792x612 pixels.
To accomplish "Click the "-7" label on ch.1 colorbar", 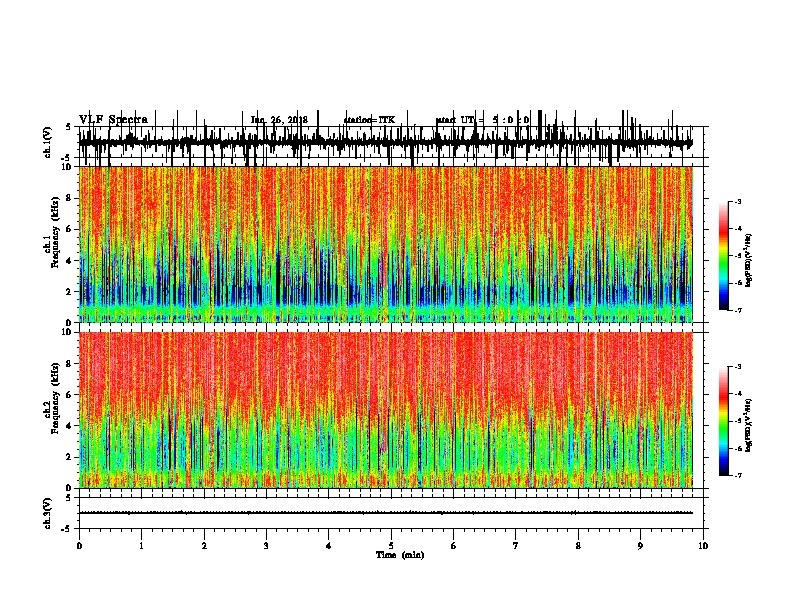I will tap(737, 310).
